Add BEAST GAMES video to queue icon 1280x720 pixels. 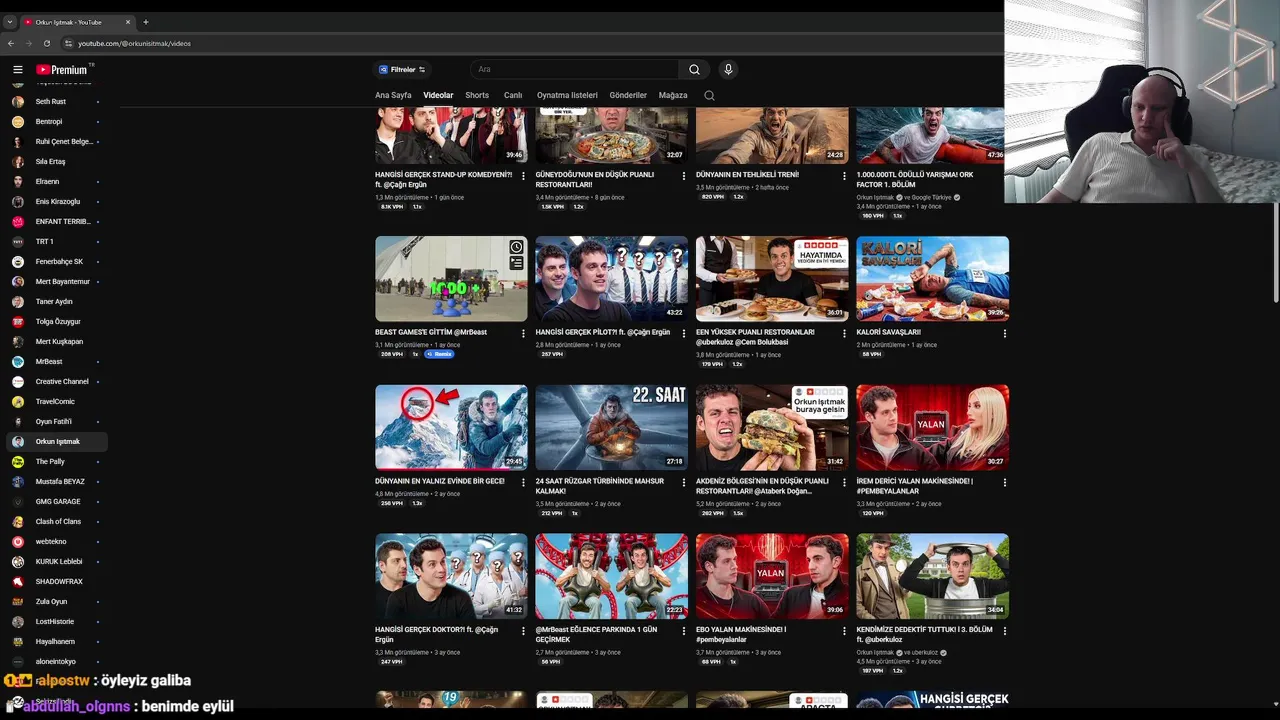(516, 263)
